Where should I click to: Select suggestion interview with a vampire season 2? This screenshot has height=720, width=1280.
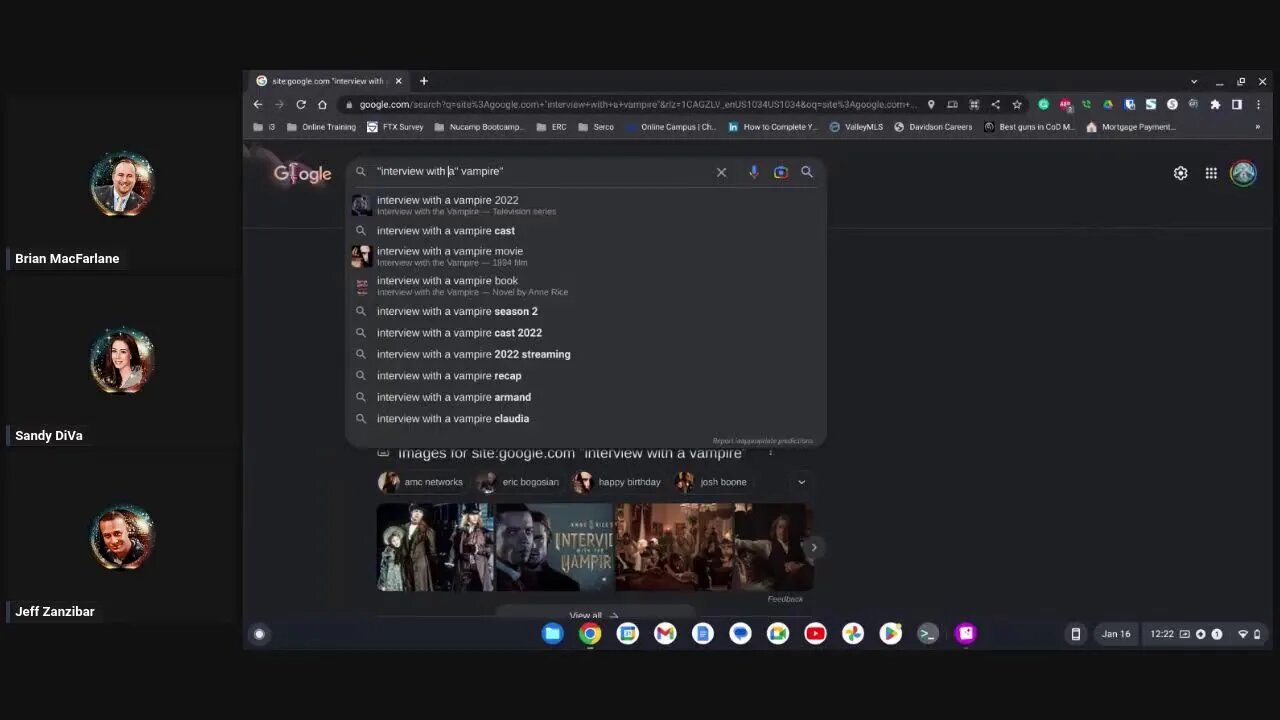coord(586,311)
